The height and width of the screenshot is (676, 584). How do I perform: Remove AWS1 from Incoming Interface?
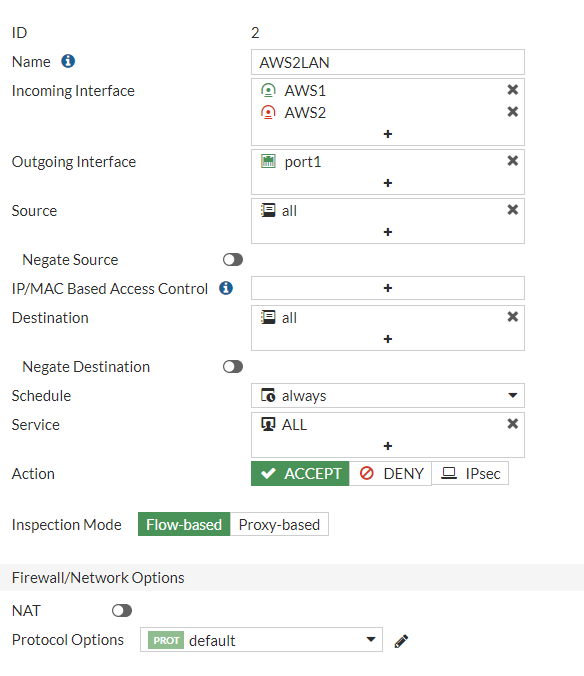[512, 90]
